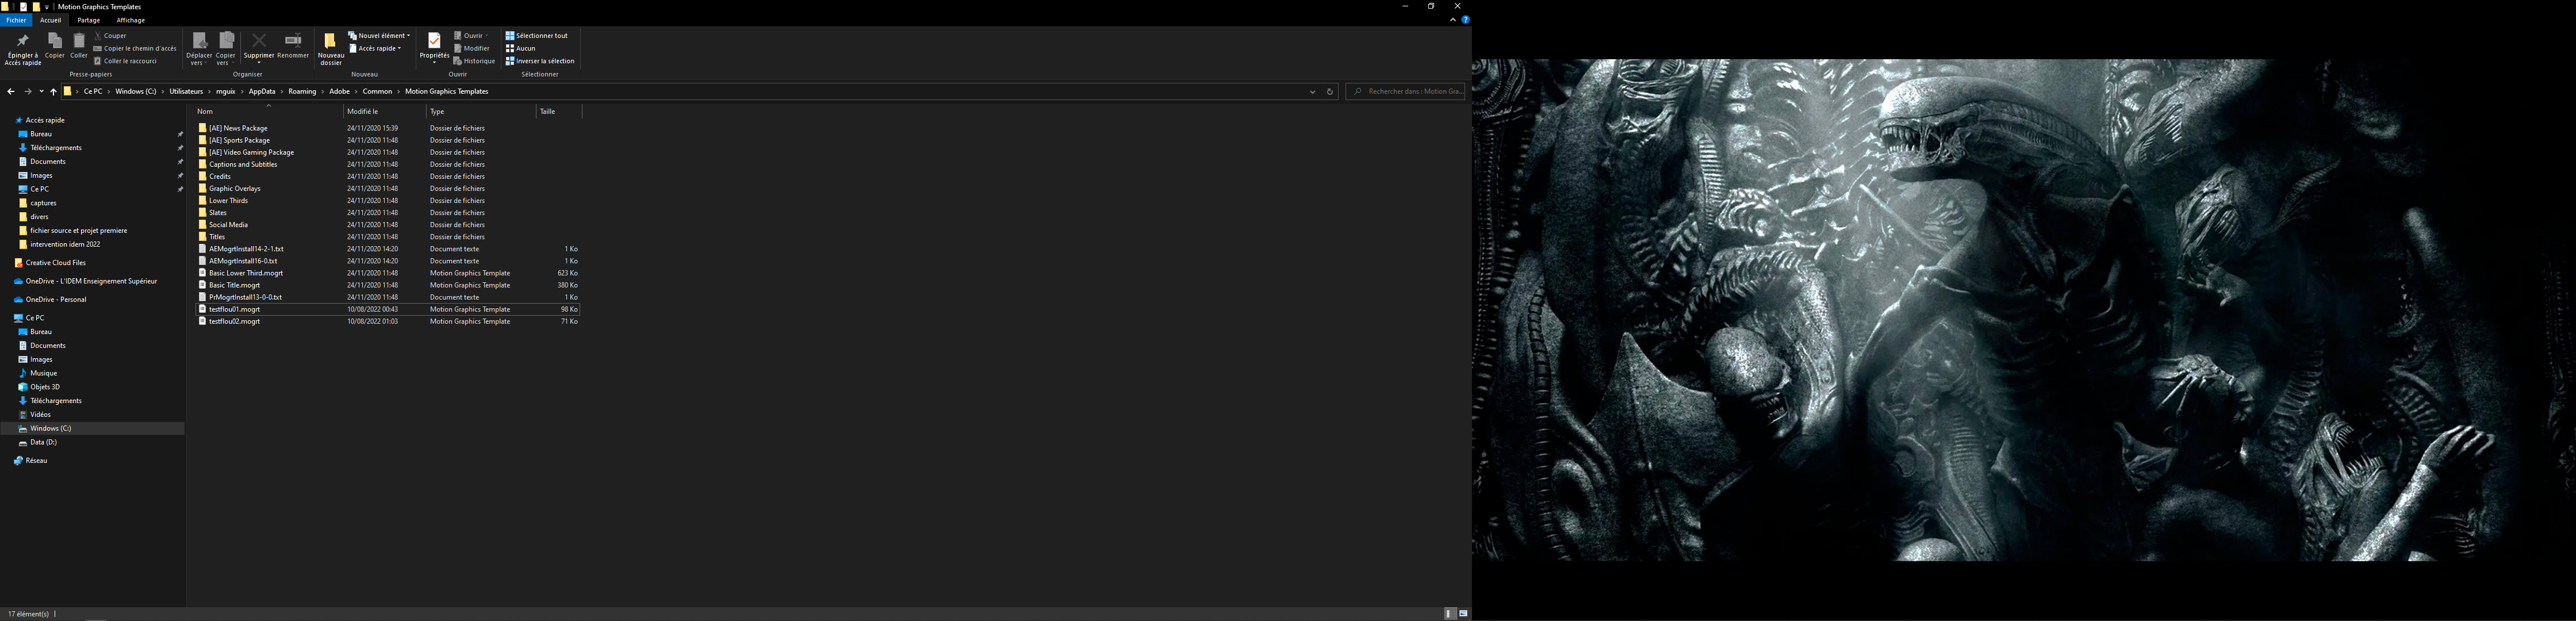Open the Déplacer vers dropdown
Image resolution: width=2576 pixels, height=621 pixels.
199,49
